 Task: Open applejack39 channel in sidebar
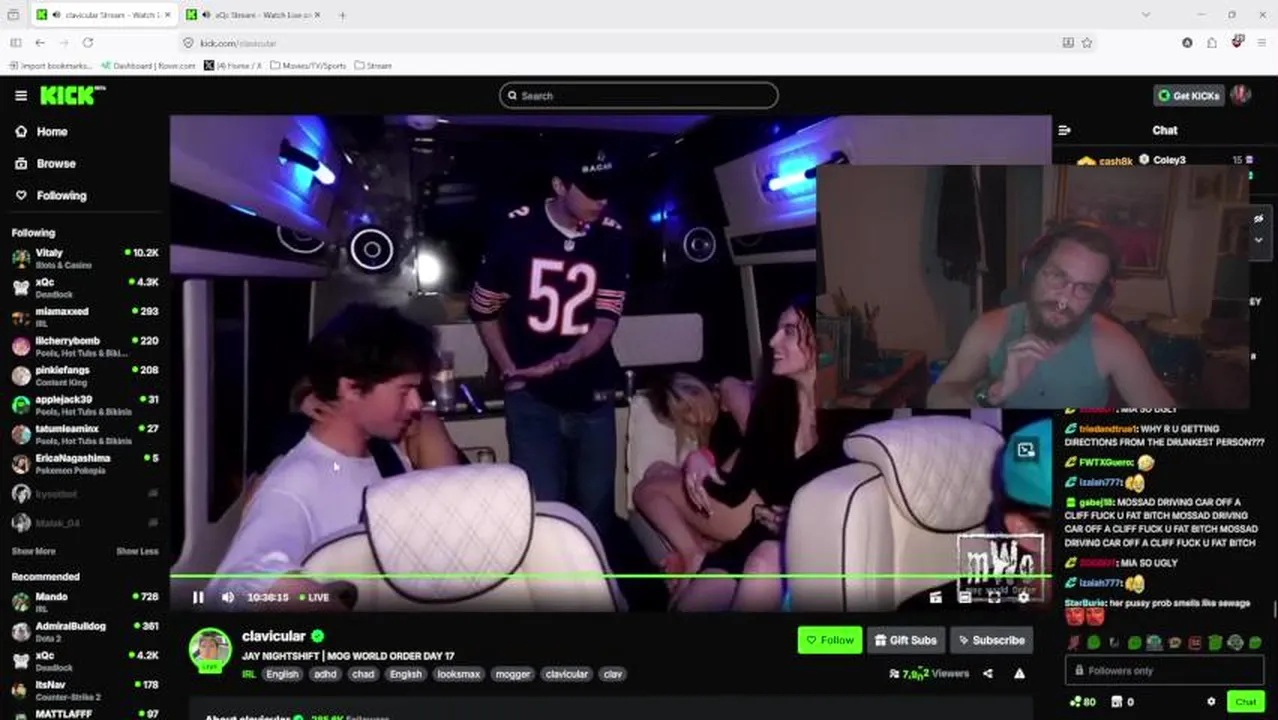pyautogui.click(x=85, y=404)
